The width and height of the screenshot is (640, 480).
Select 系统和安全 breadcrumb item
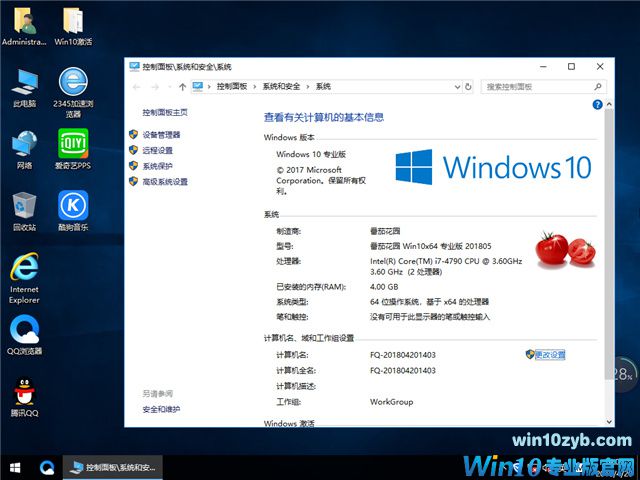[x=281, y=87]
